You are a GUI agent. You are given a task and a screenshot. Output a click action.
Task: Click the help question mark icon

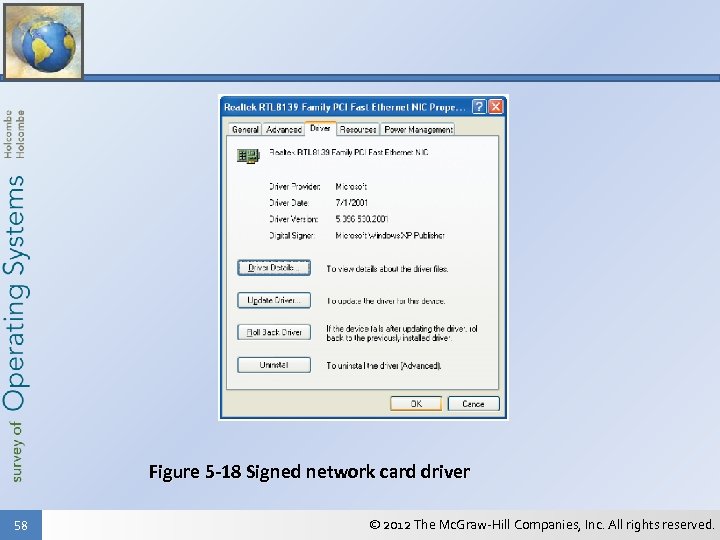tap(479, 107)
